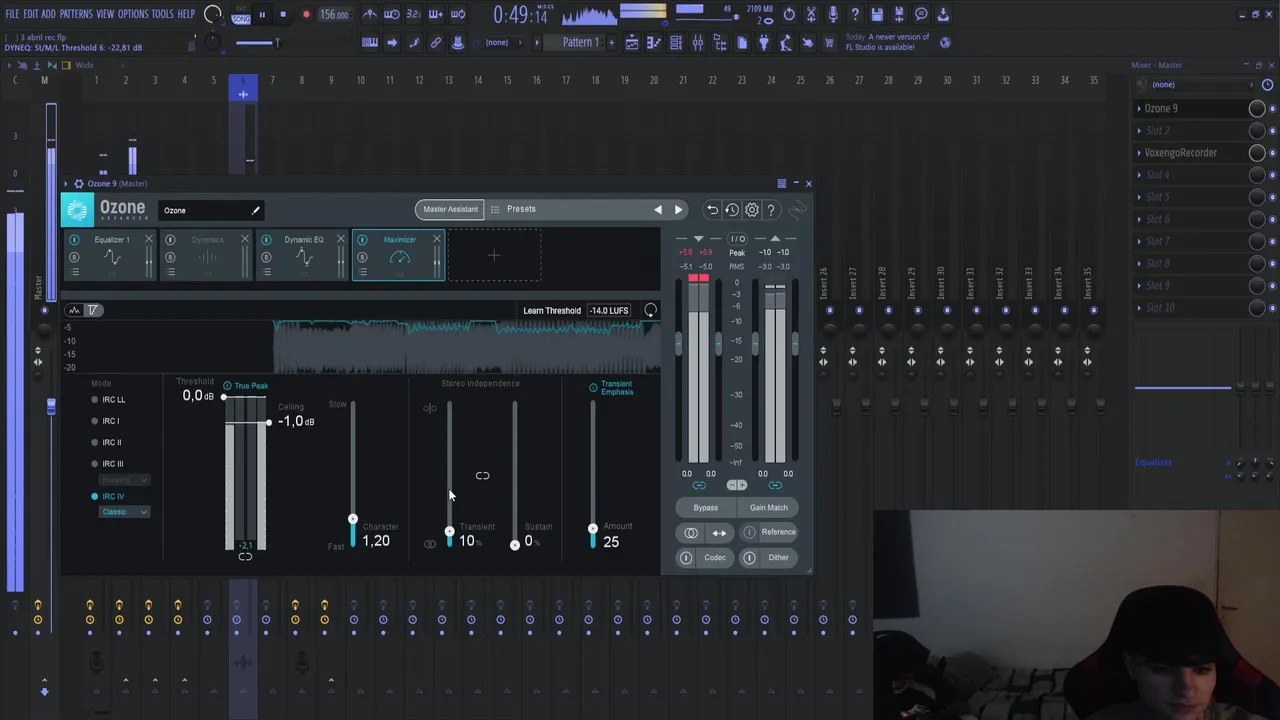Toggle Dither power button

749,558
